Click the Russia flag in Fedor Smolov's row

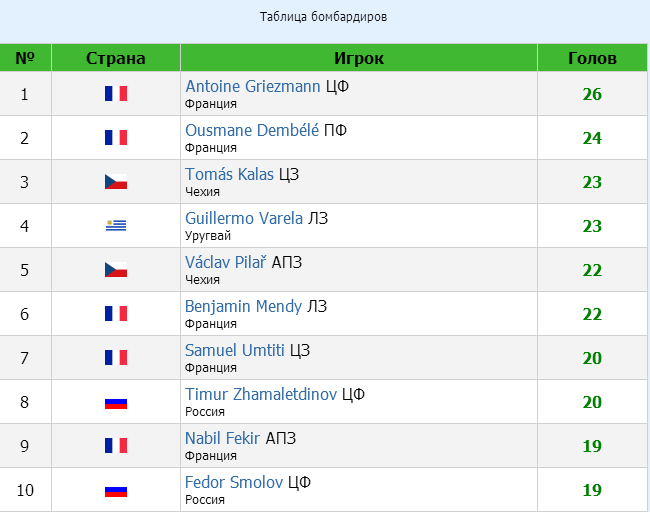tap(116, 491)
